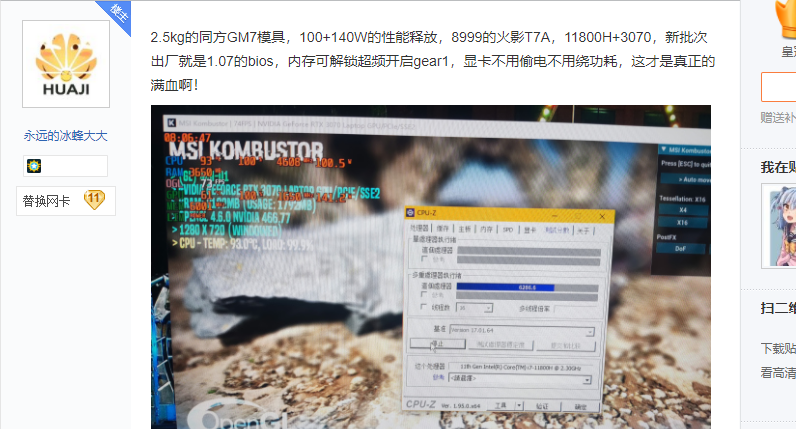
Task: Switch to the 显卡 tab in the photographed CPU-Z
Action: pyautogui.click(x=529, y=230)
